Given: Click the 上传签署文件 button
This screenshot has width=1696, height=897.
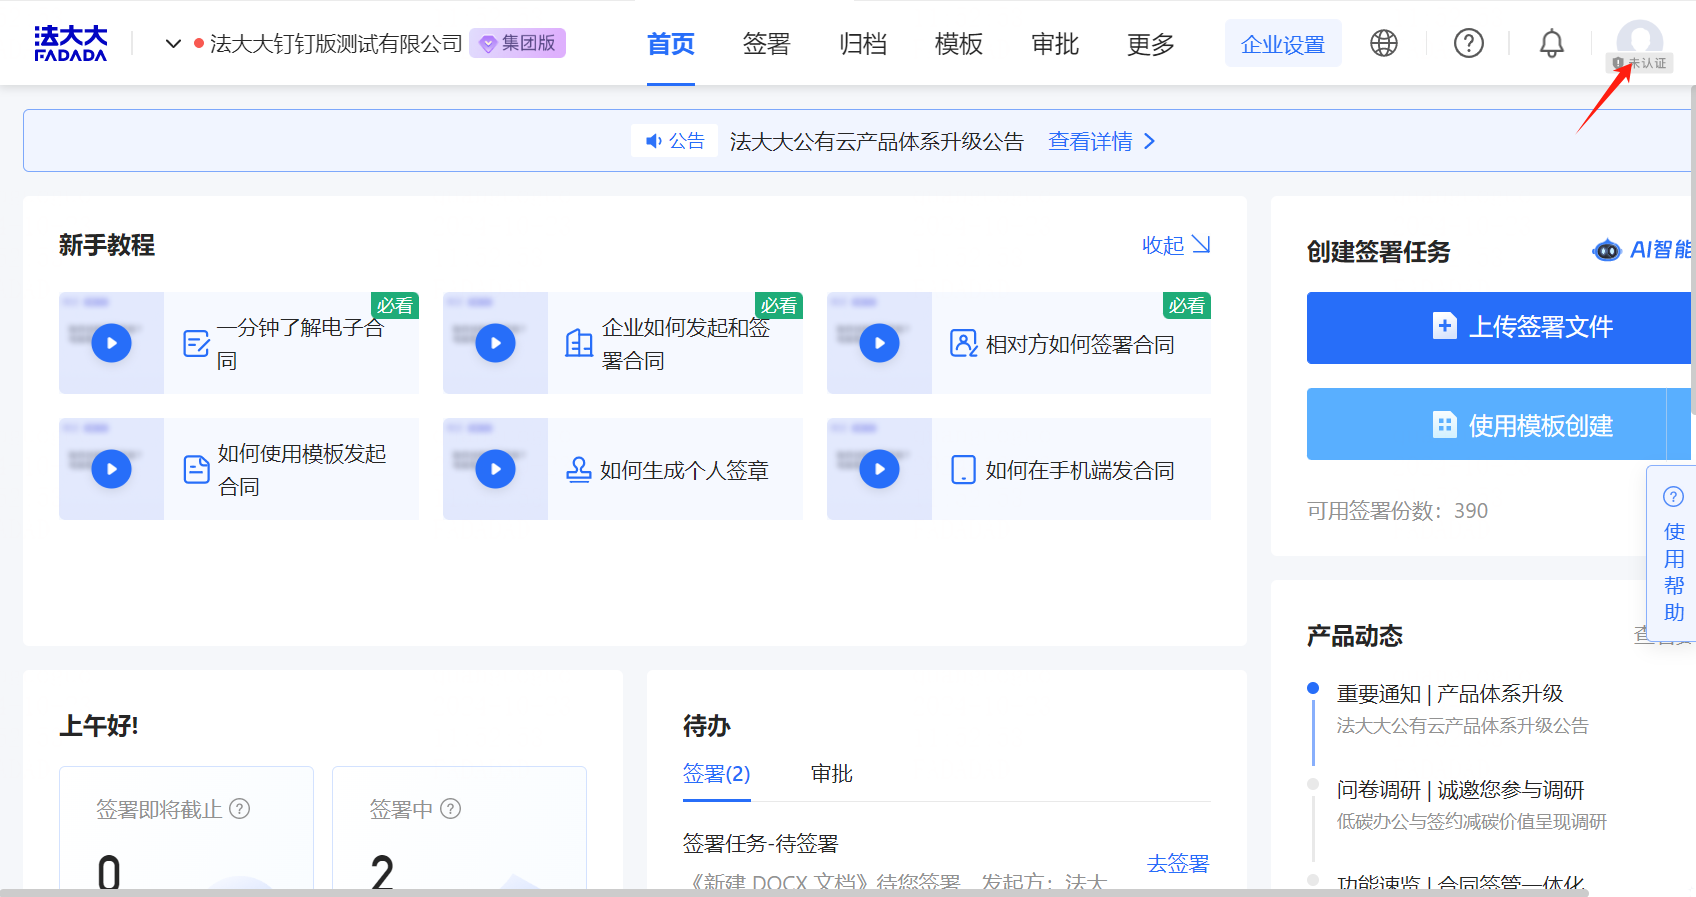Looking at the screenshot, I should pyautogui.click(x=1498, y=327).
